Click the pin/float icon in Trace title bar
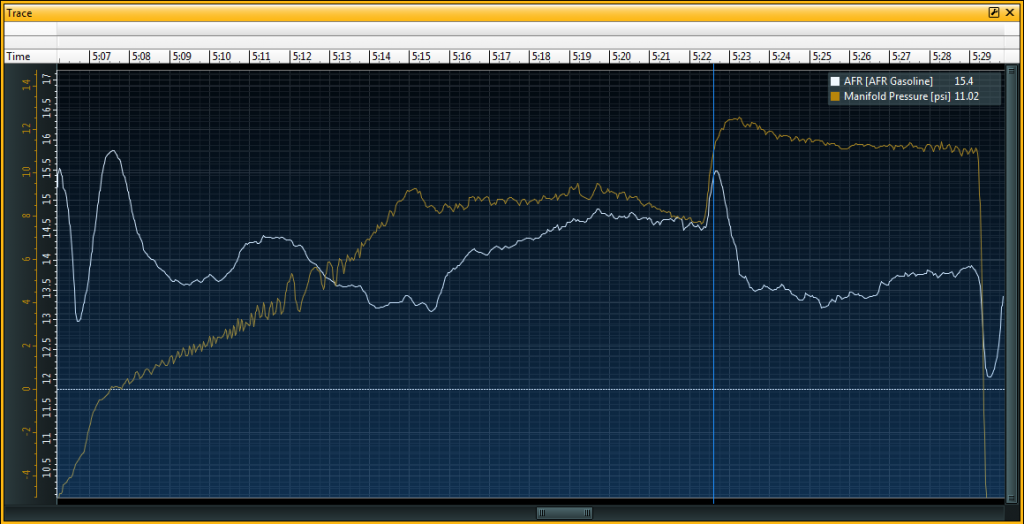The width and height of the screenshot is (1024, 524). pyautogui.click(x=993, y=13)
